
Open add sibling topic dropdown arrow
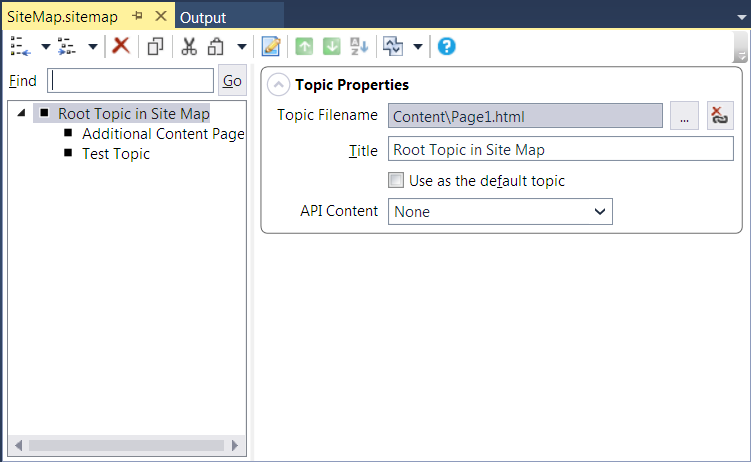(46, 47)
